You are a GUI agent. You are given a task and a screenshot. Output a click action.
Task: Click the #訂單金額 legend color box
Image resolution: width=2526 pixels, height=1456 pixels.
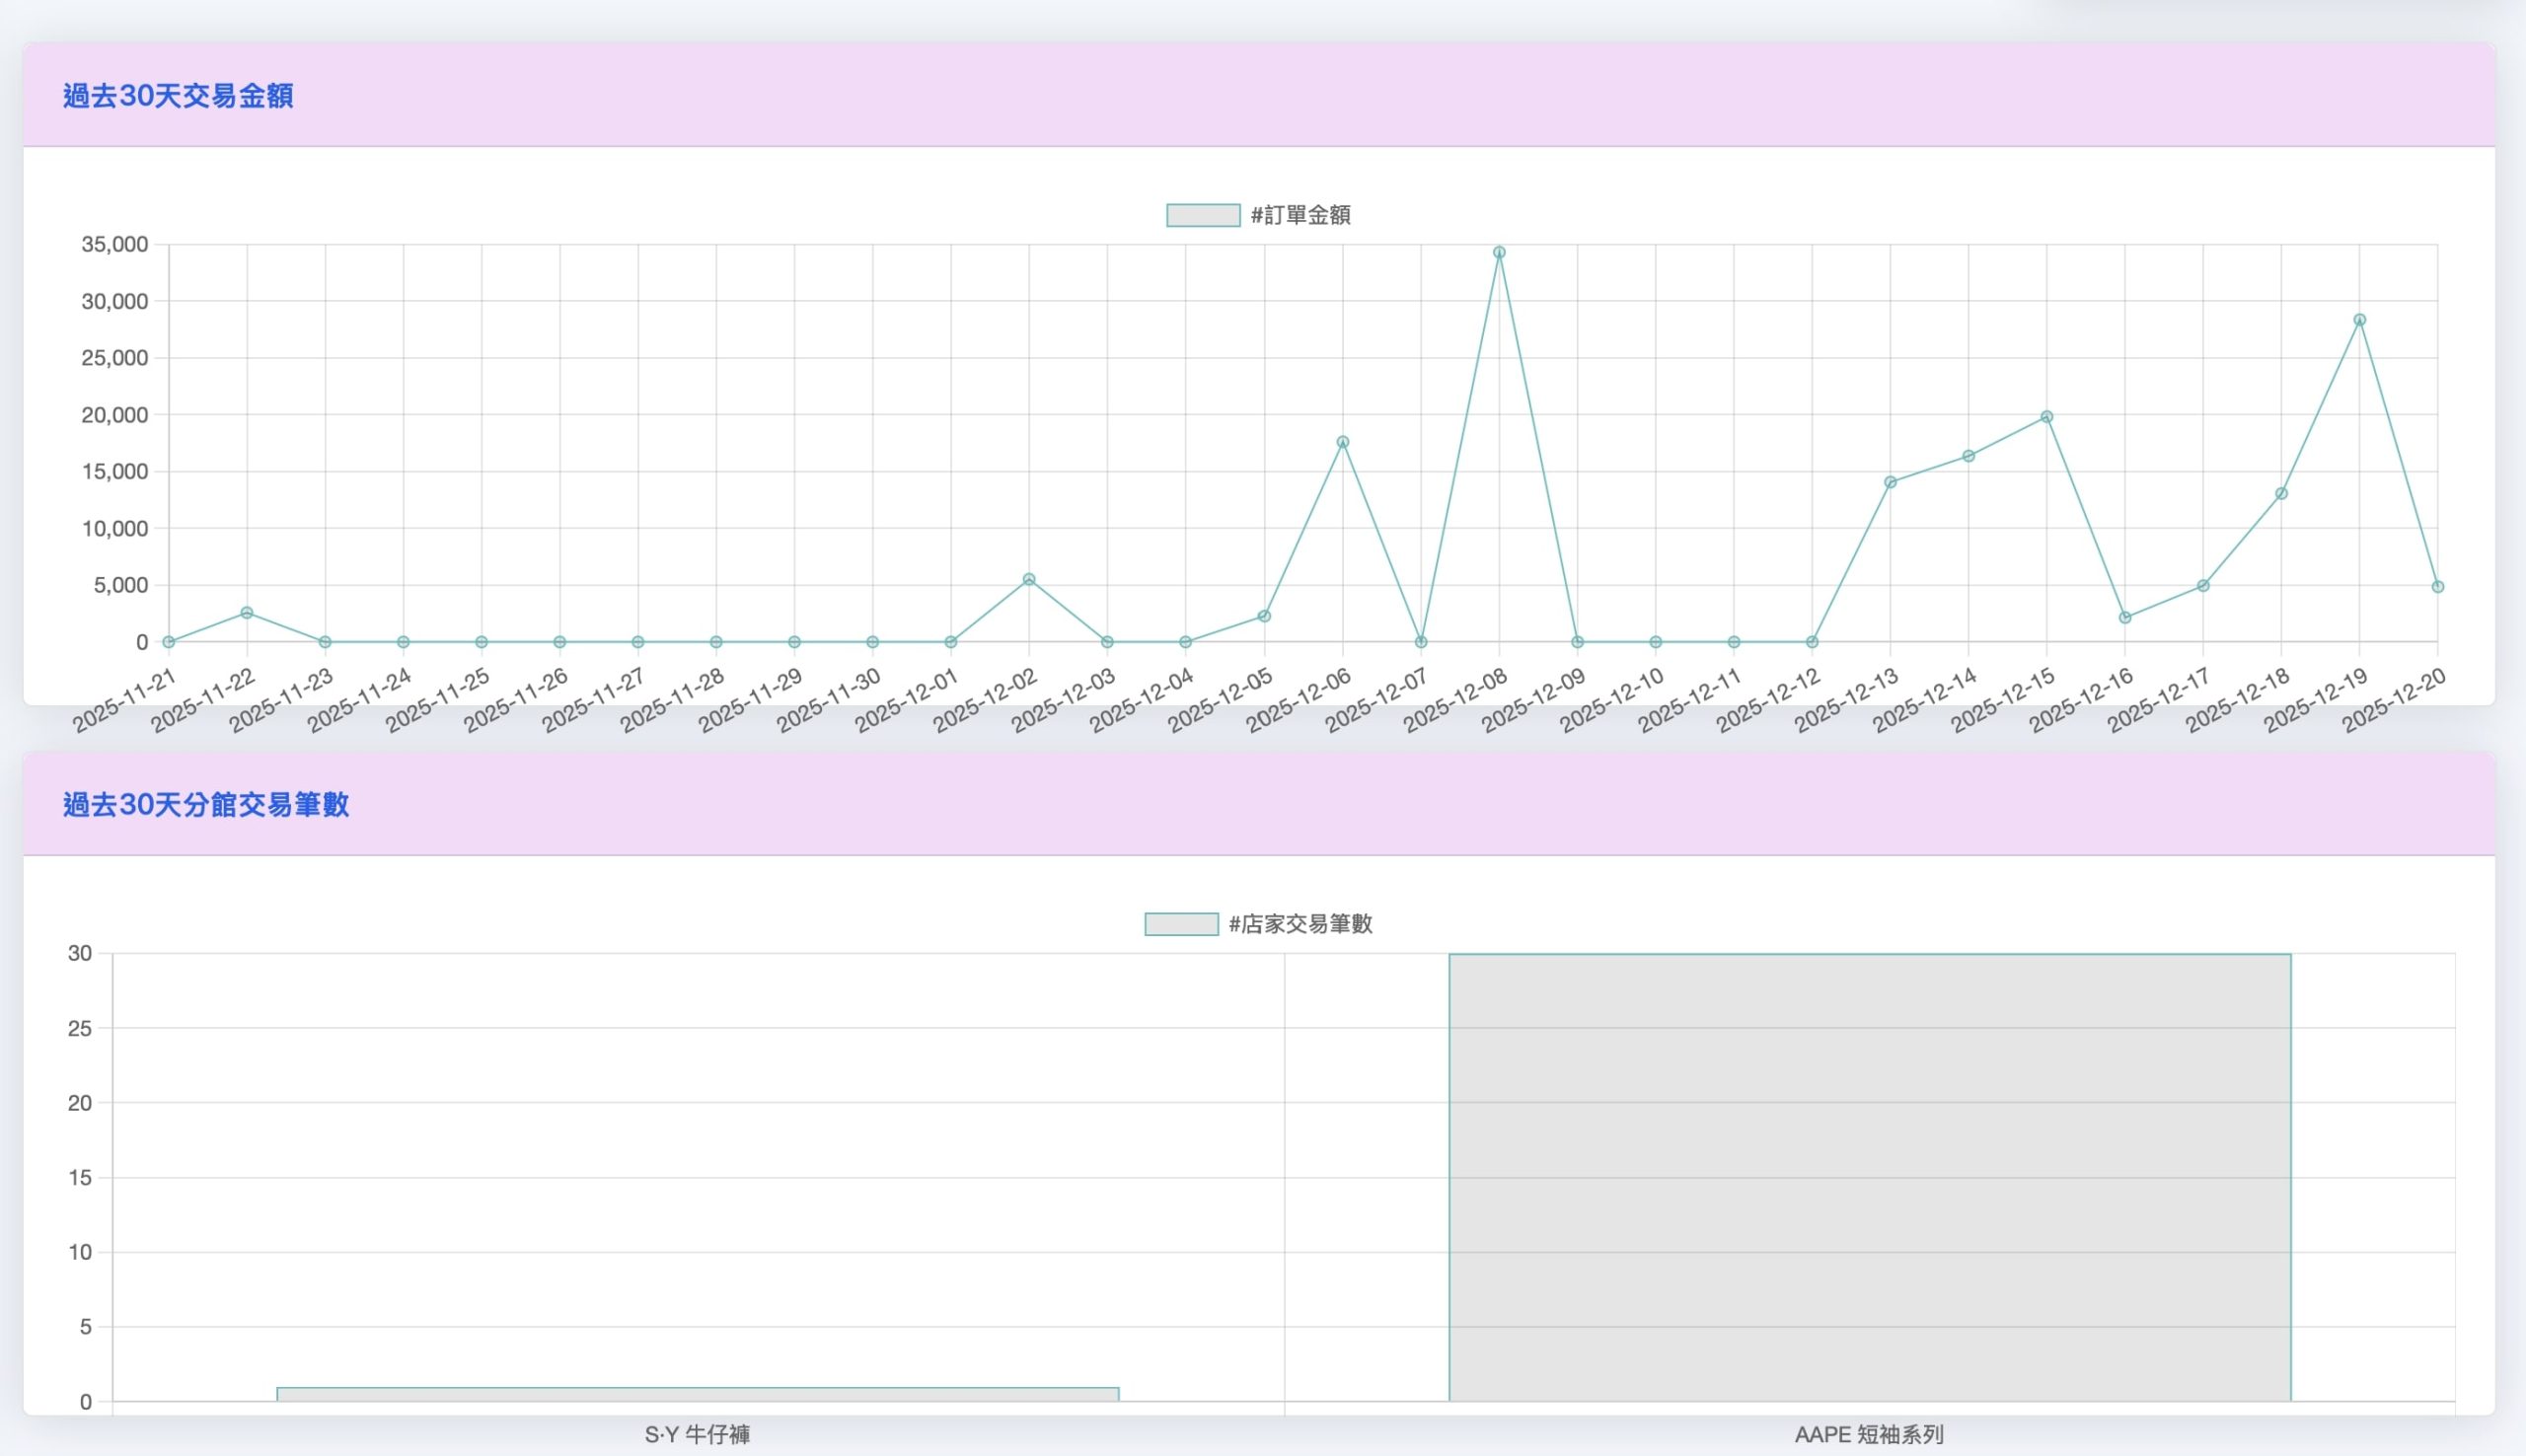[x=1203, y=215]
